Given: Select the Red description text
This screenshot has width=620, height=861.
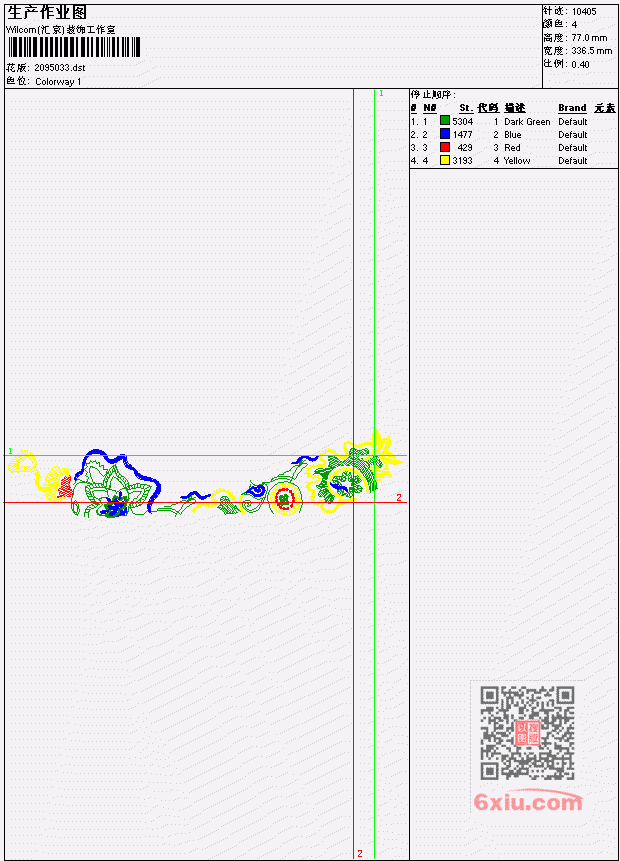Looking at the screenshot, I should click(x=512, y=148).
